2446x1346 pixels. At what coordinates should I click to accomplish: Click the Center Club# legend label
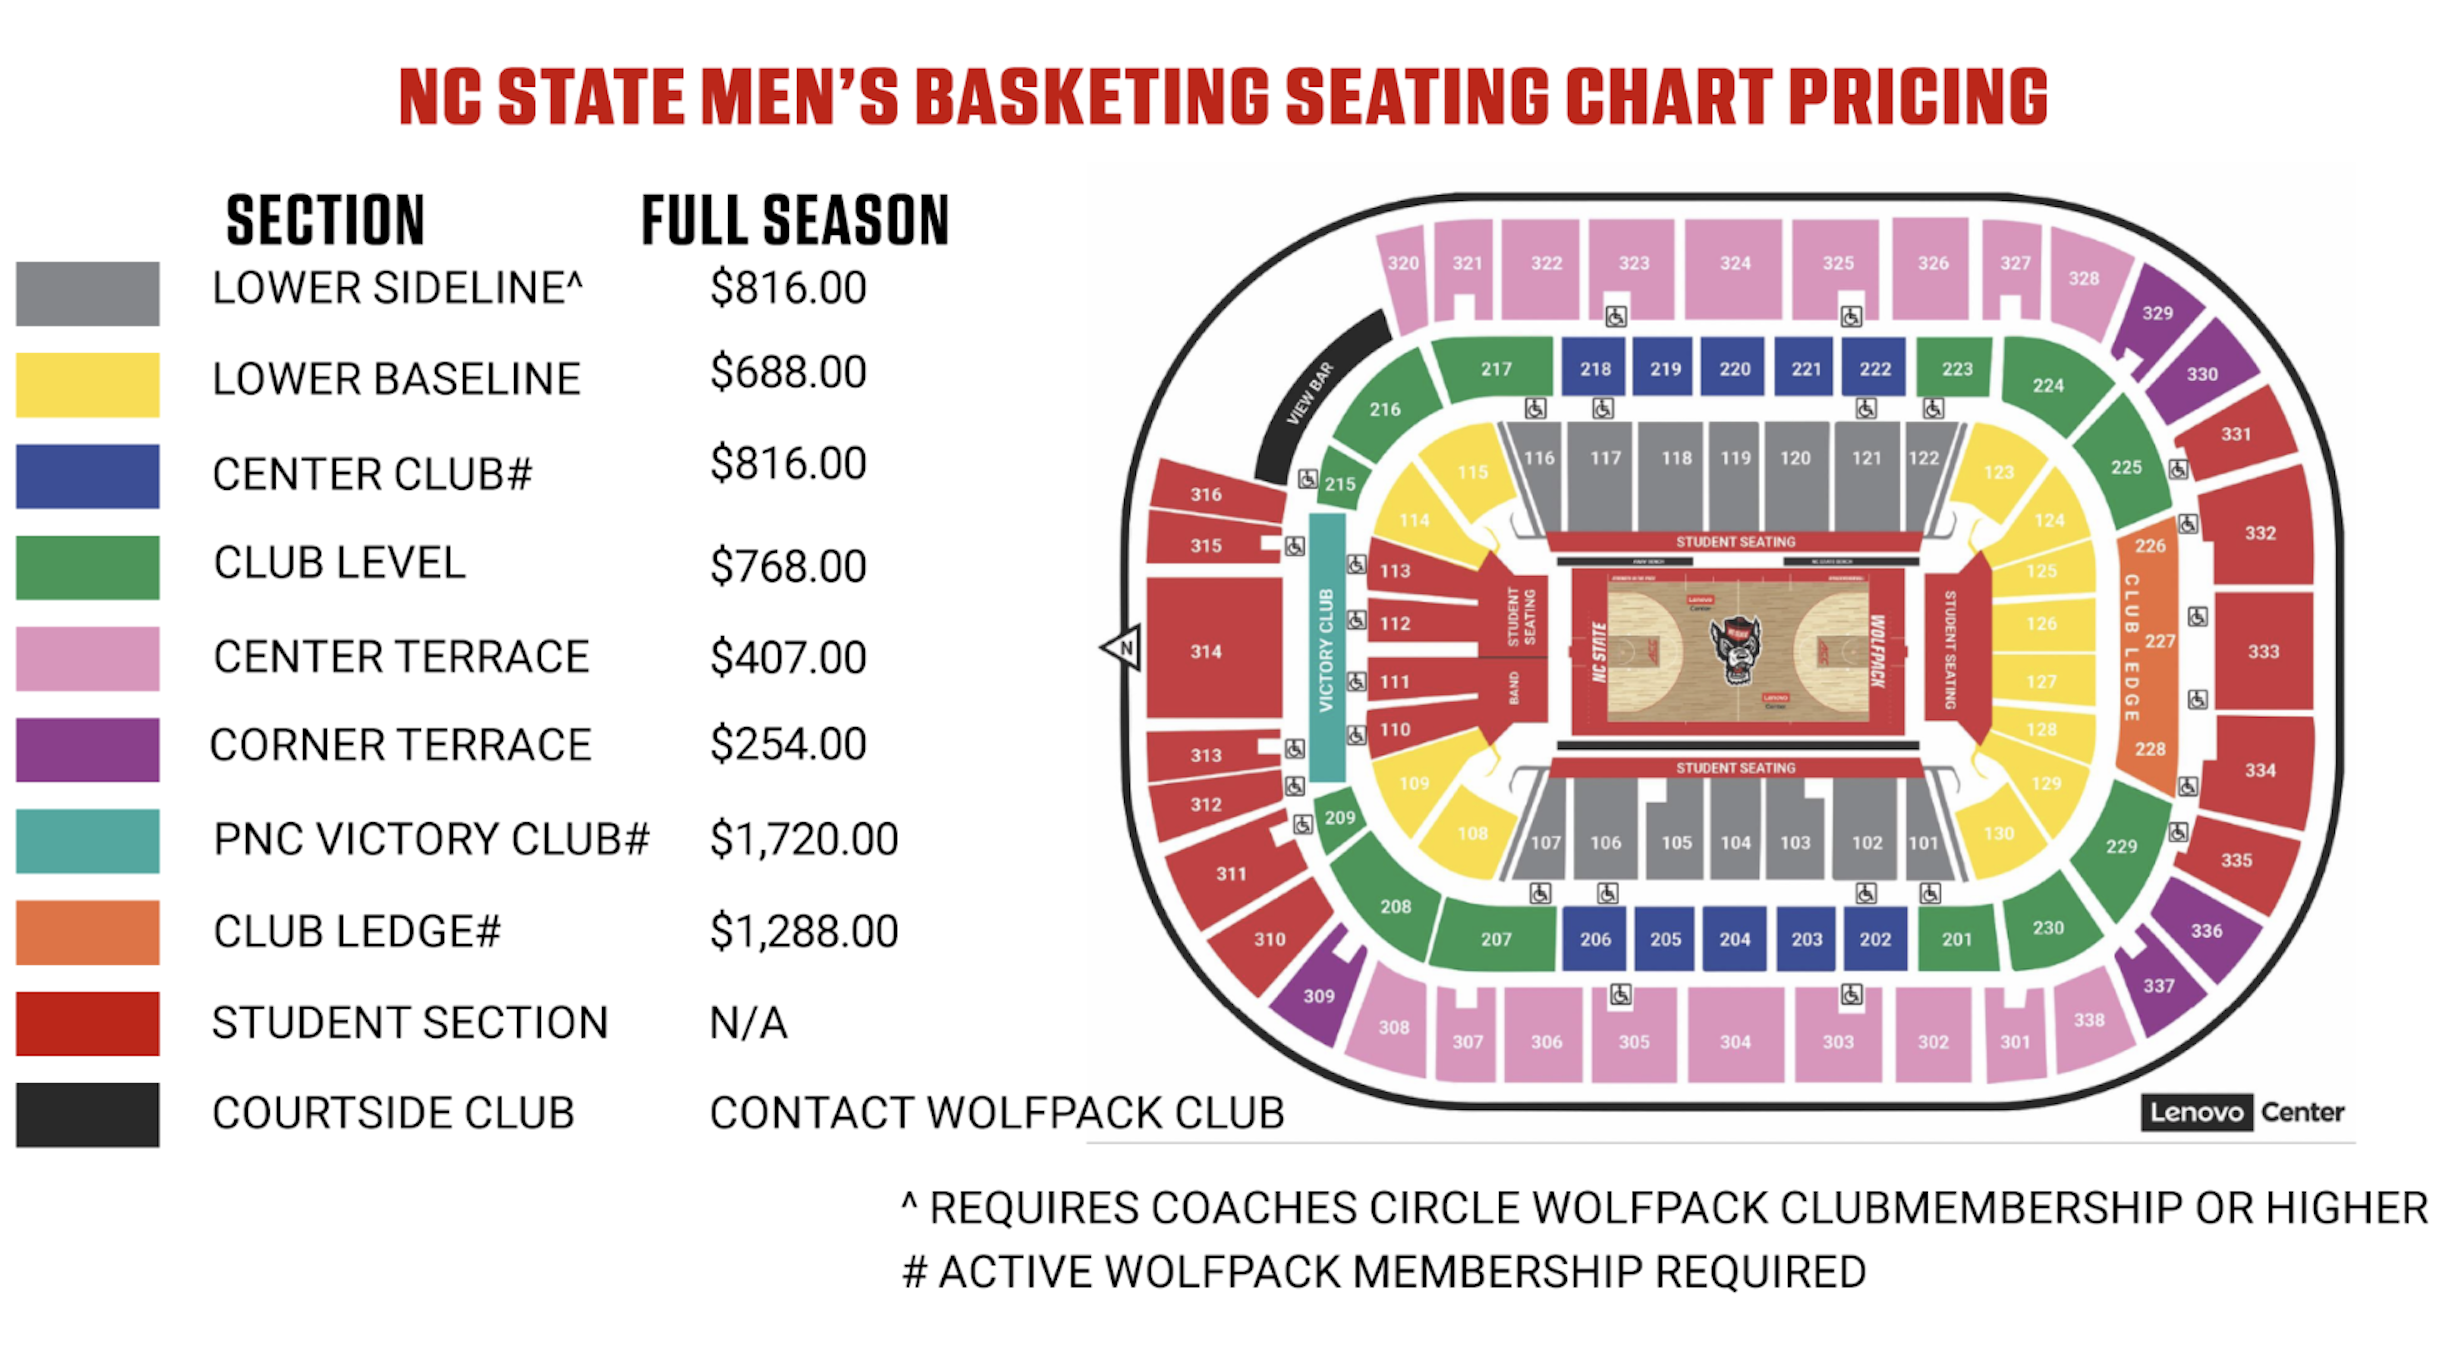coord(372,474)
